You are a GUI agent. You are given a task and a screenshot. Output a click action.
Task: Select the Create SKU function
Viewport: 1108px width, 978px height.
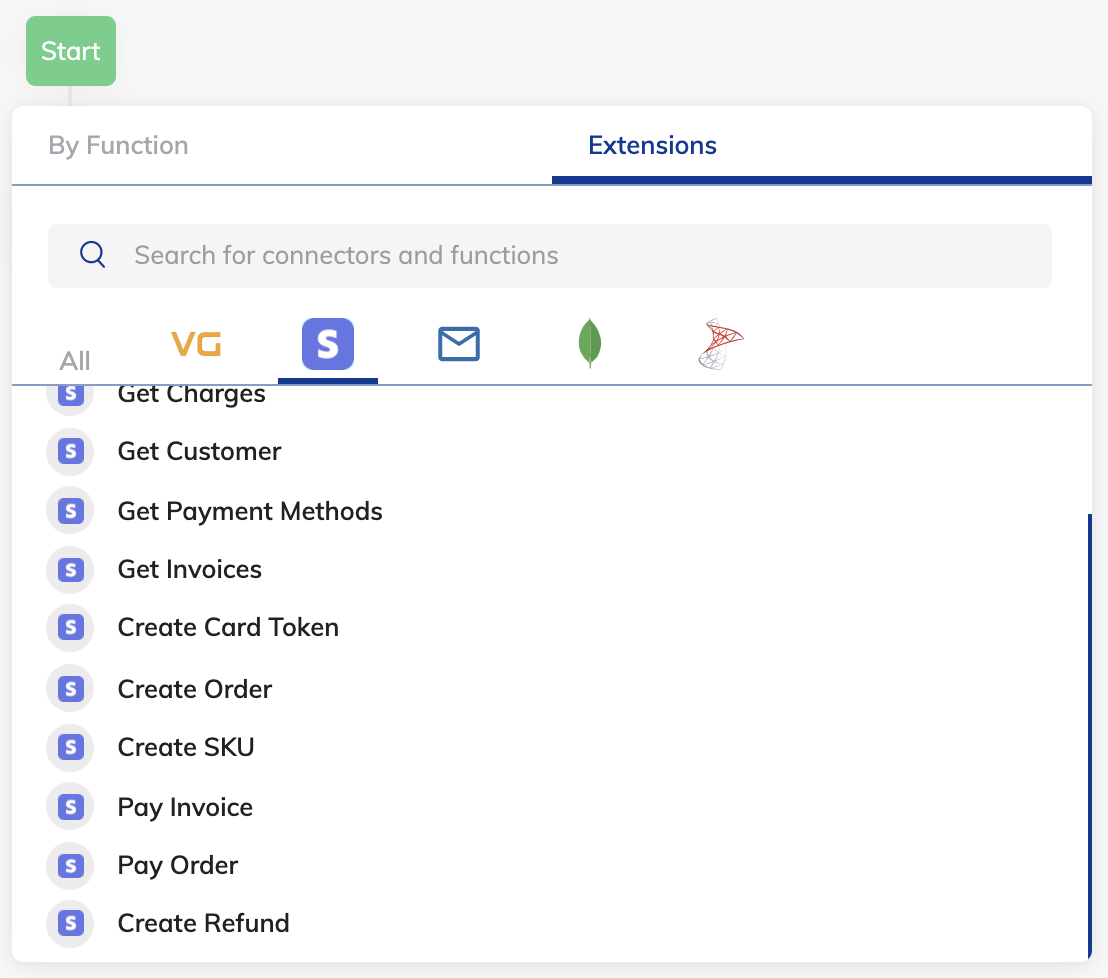point(186,748)
